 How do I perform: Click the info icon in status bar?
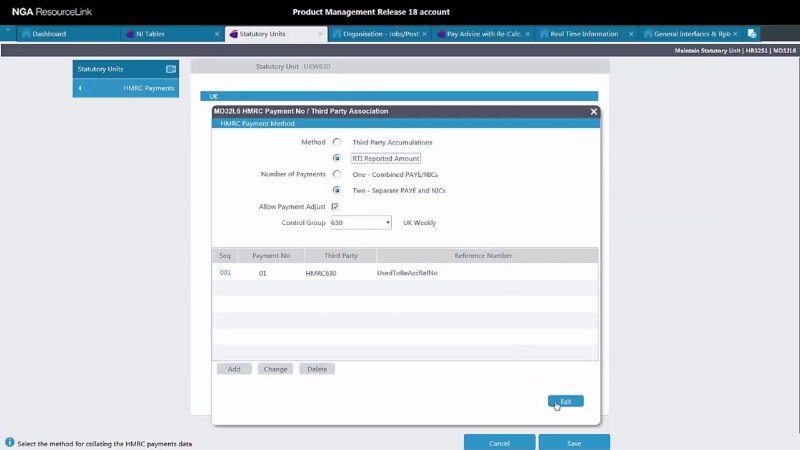pos(9,442)
